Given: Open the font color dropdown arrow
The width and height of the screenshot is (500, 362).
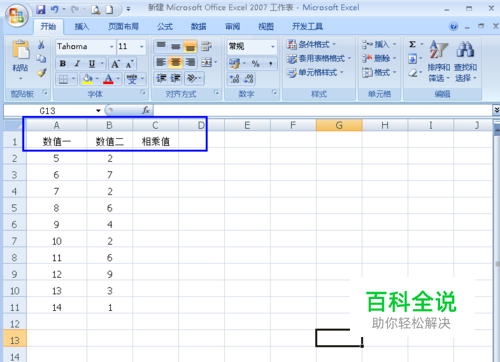Looking at the screenshot, I should point(118,79).
